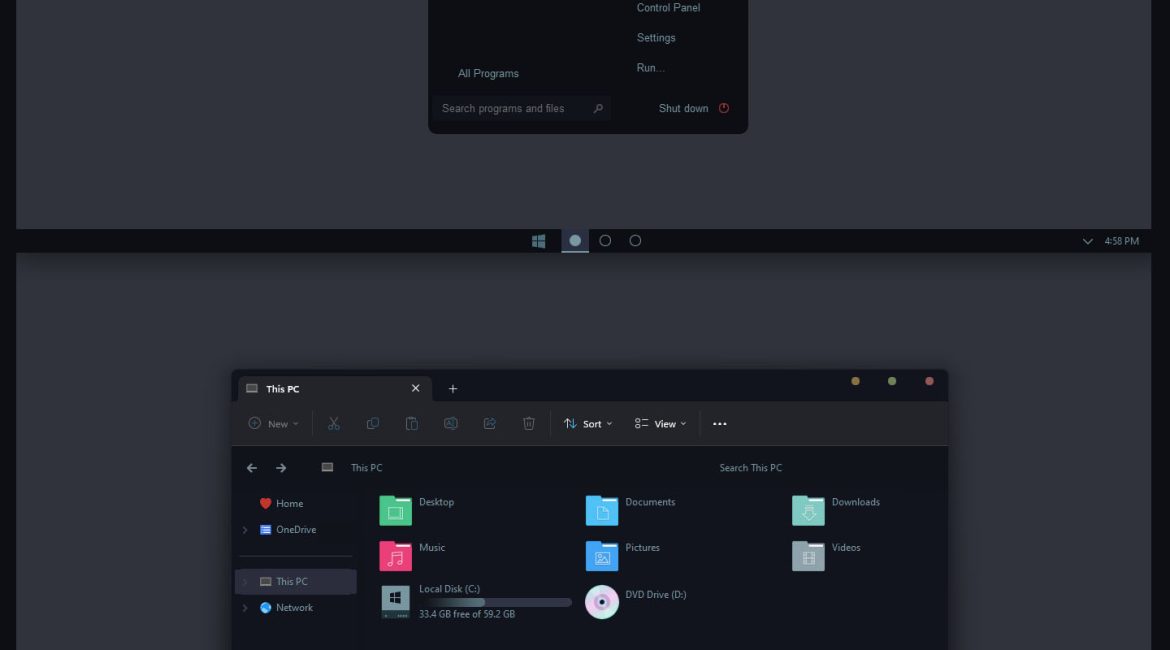This screenshot has height=650, width=1170.
Task: Open the Music folder
Action: click(396, 555)
